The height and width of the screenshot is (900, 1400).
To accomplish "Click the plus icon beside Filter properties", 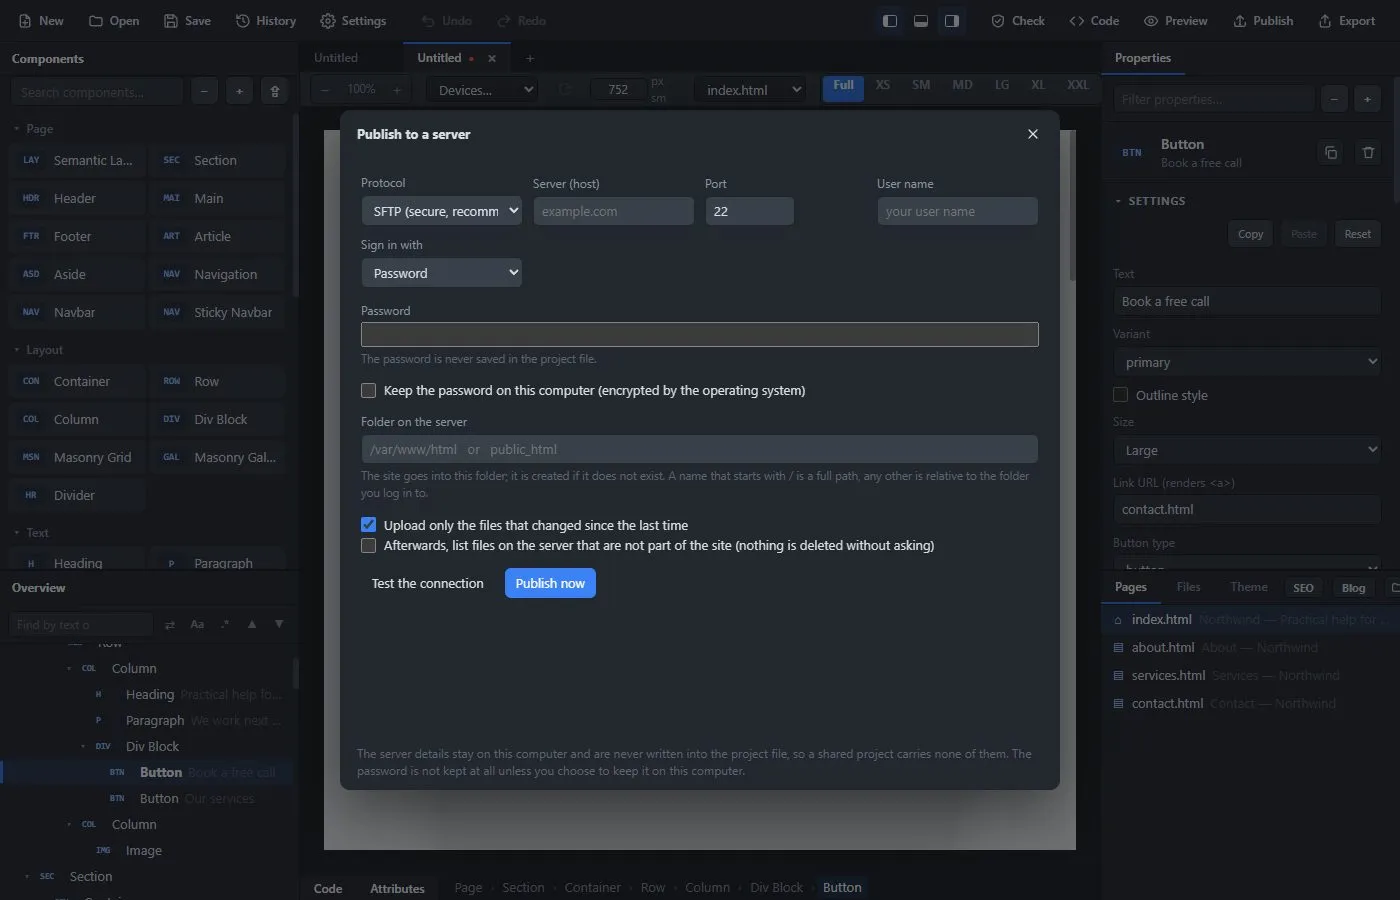I will (1367, 99).
